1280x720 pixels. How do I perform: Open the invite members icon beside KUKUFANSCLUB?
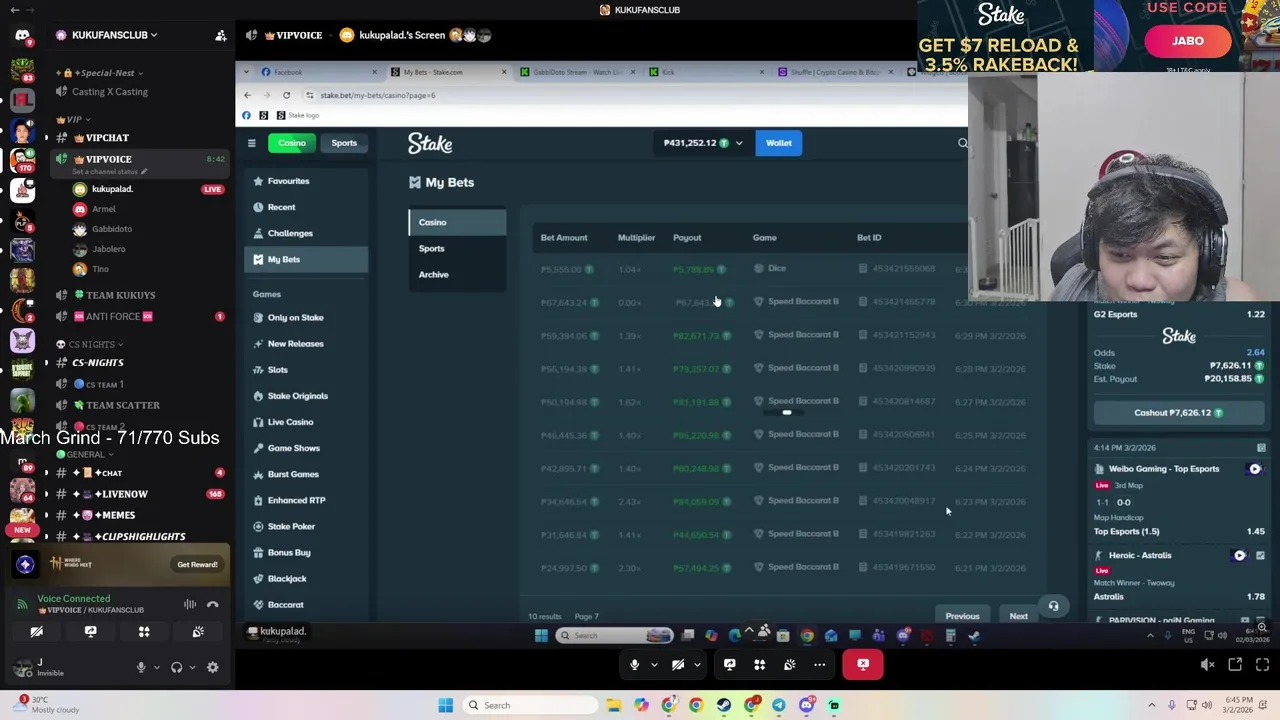pos(220,35)
